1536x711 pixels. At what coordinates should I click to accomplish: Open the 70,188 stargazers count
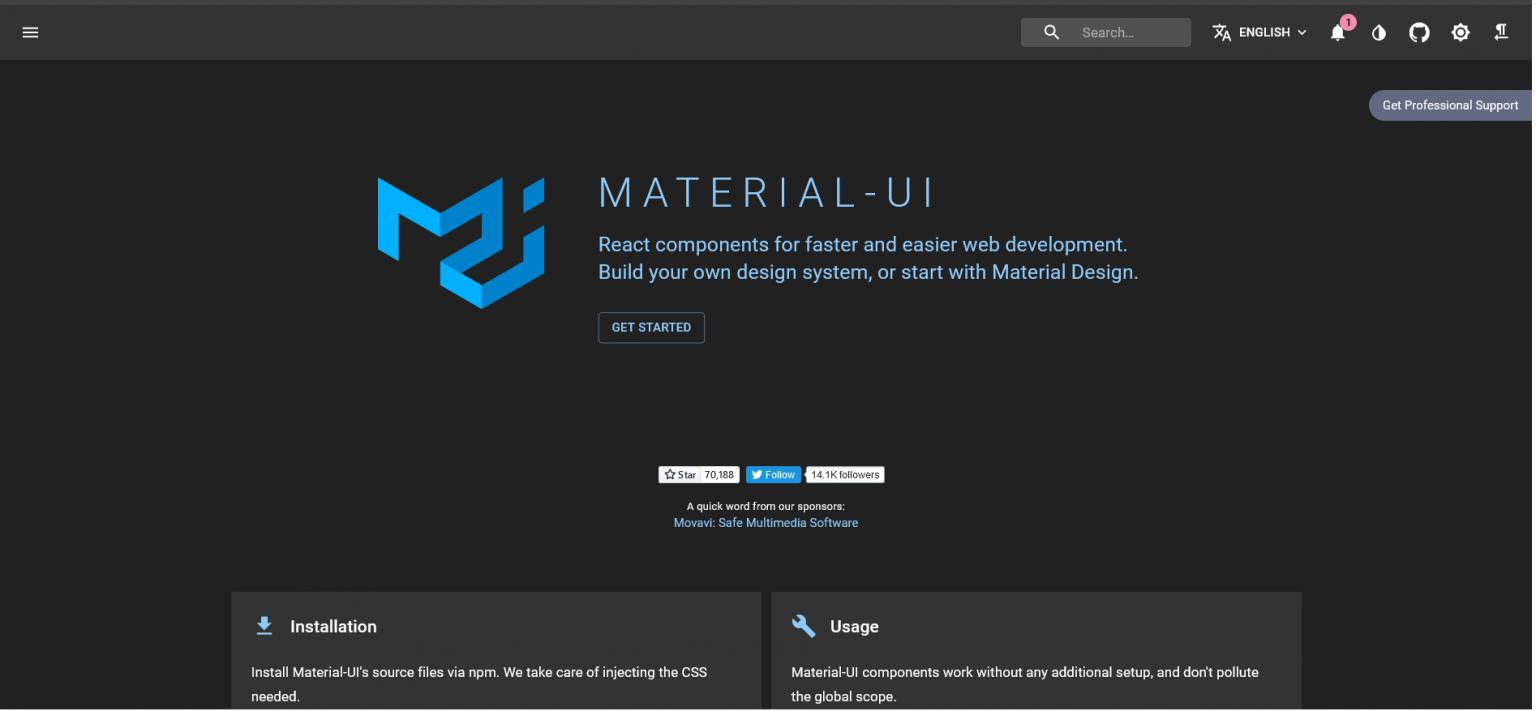click(719, 475)
